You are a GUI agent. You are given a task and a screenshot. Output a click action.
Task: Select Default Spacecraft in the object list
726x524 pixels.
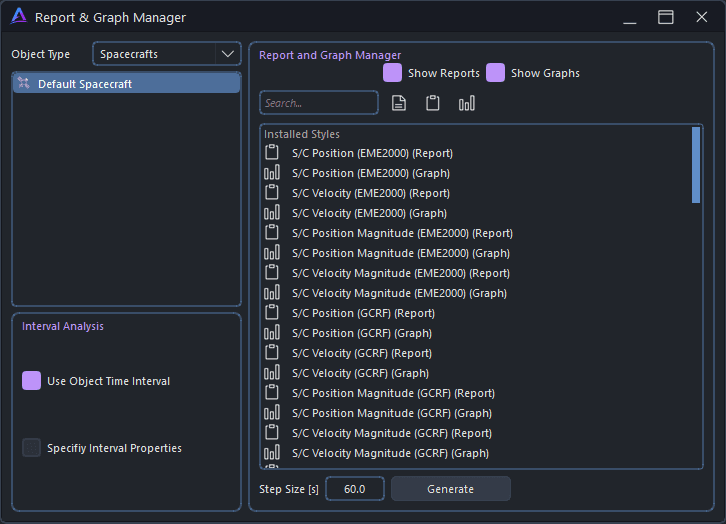[126, 84]
